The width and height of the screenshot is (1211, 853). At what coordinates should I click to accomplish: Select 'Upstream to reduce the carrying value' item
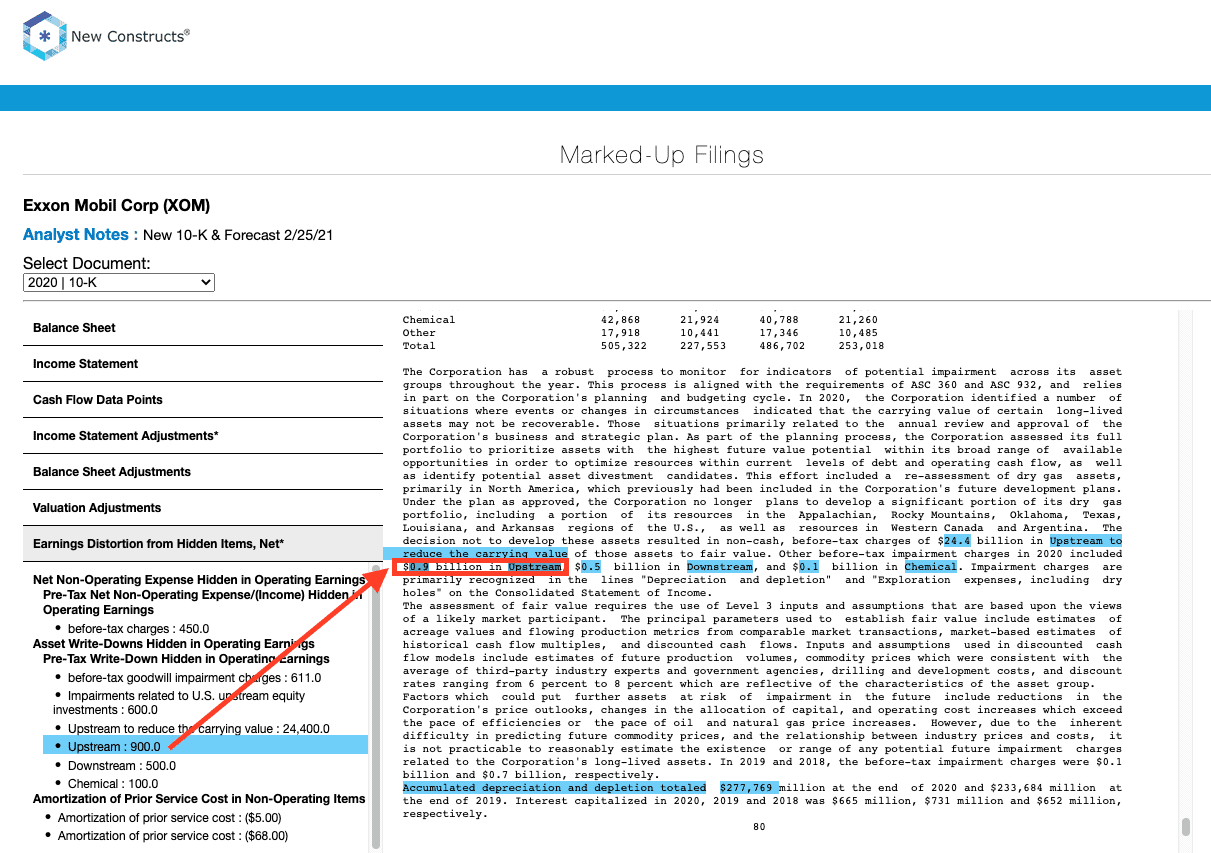pyautogui.click(x=198, y=729)
